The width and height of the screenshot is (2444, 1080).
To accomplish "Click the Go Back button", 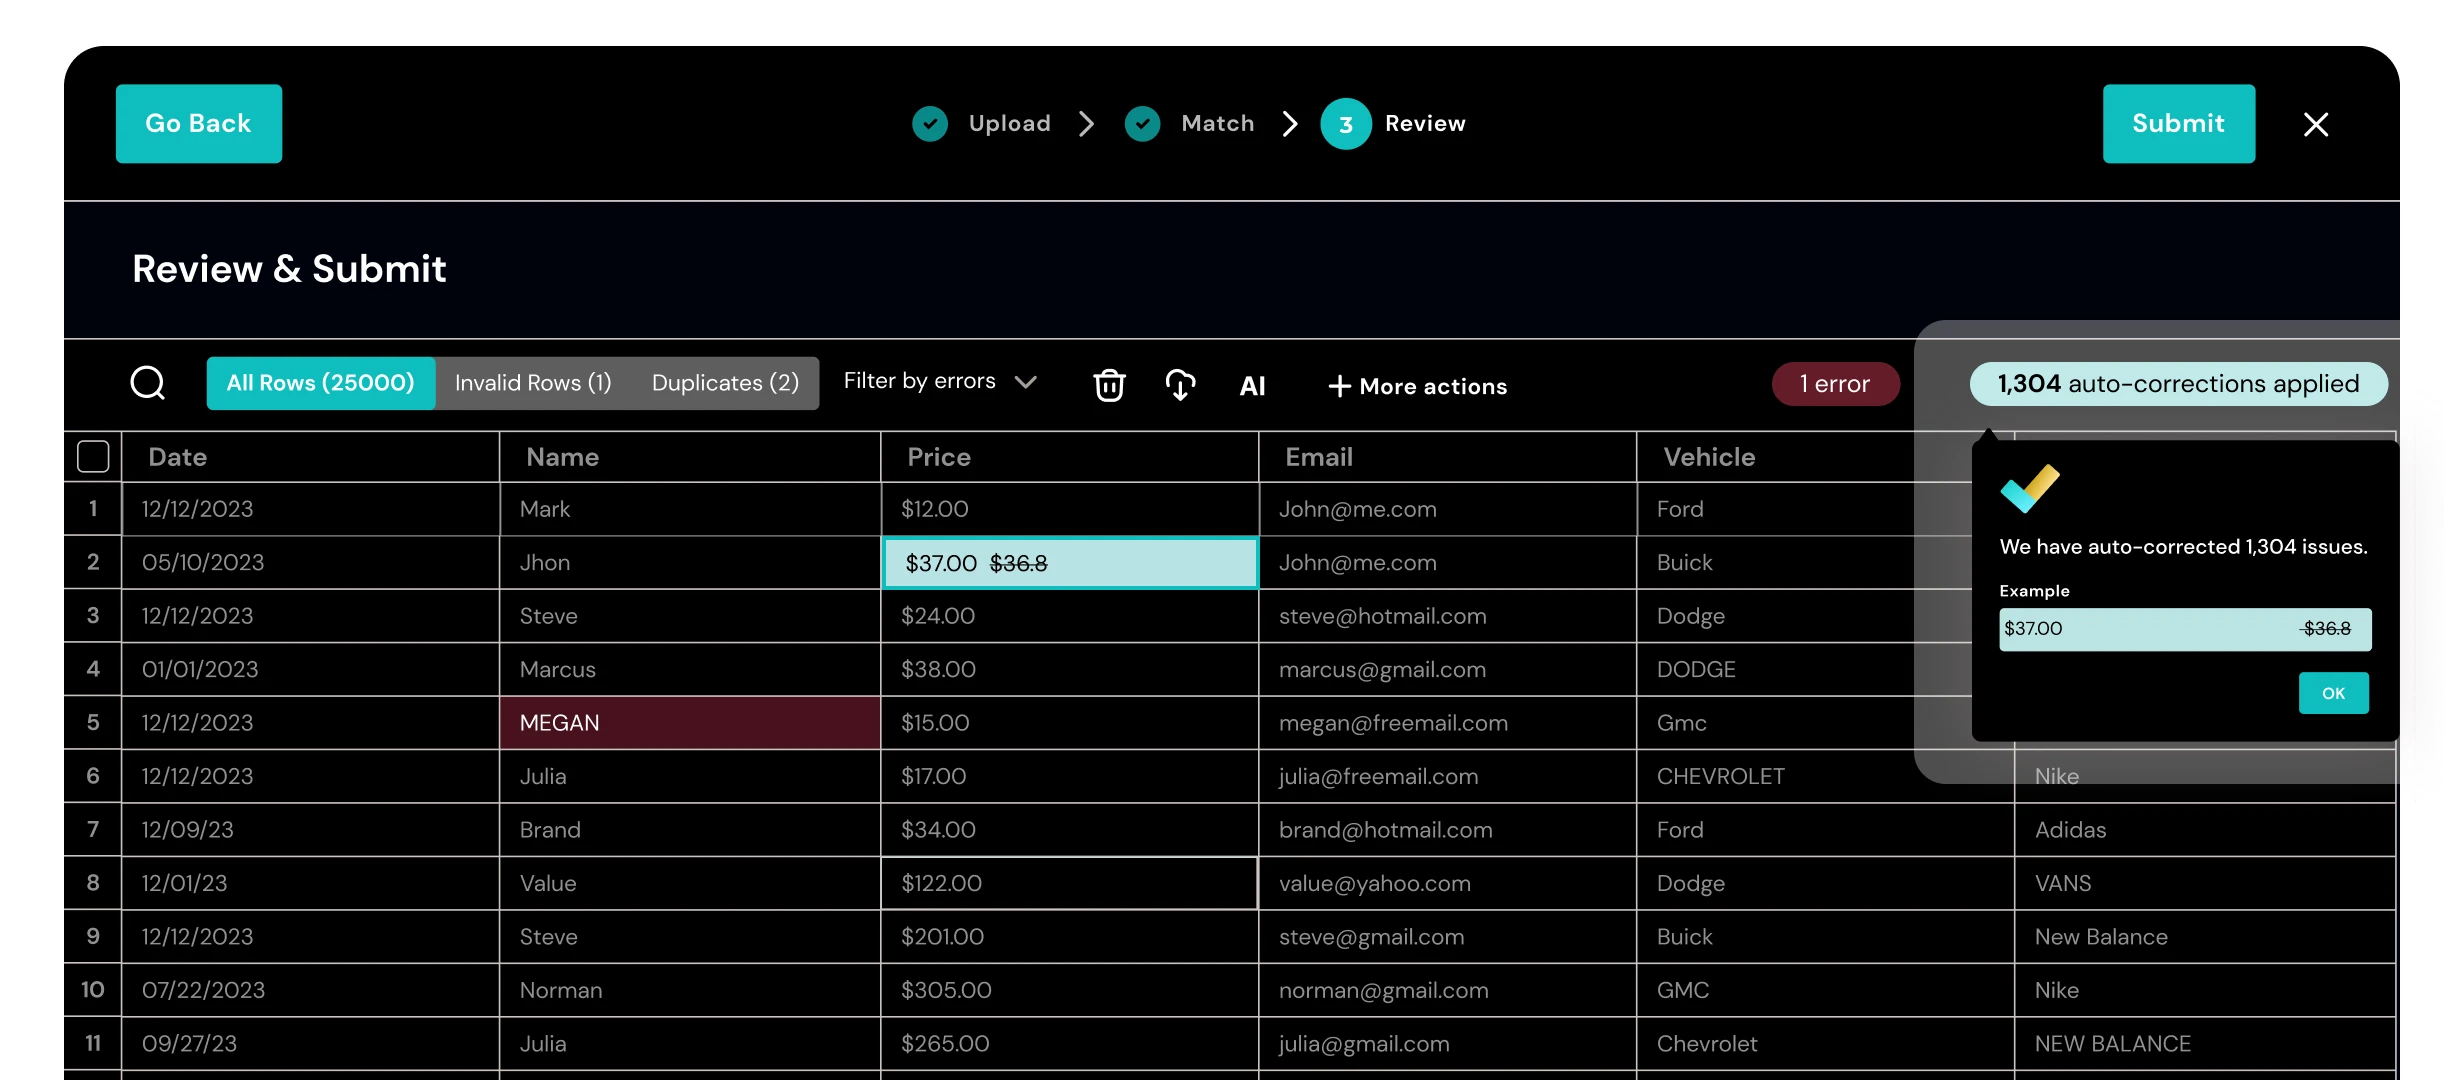I will click(198, 124).
